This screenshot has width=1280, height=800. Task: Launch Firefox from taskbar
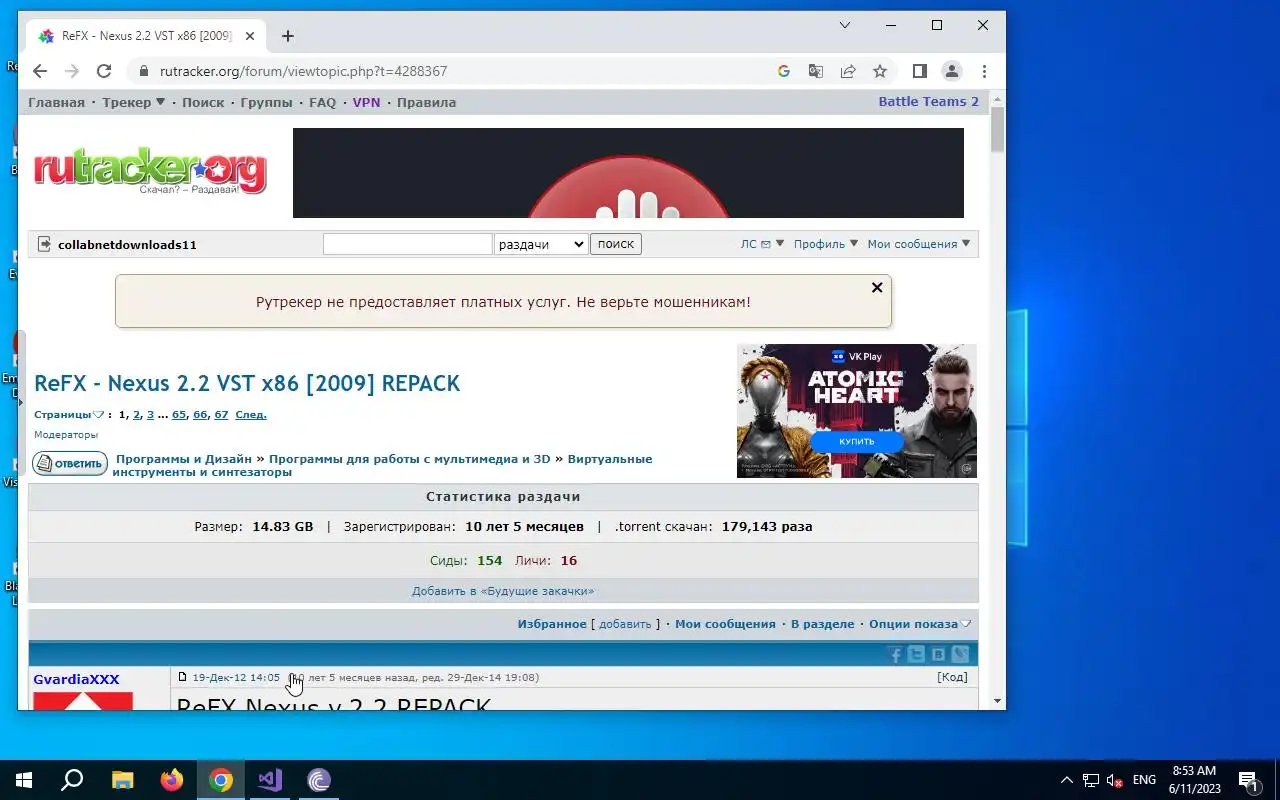click(x=172, y=780)
